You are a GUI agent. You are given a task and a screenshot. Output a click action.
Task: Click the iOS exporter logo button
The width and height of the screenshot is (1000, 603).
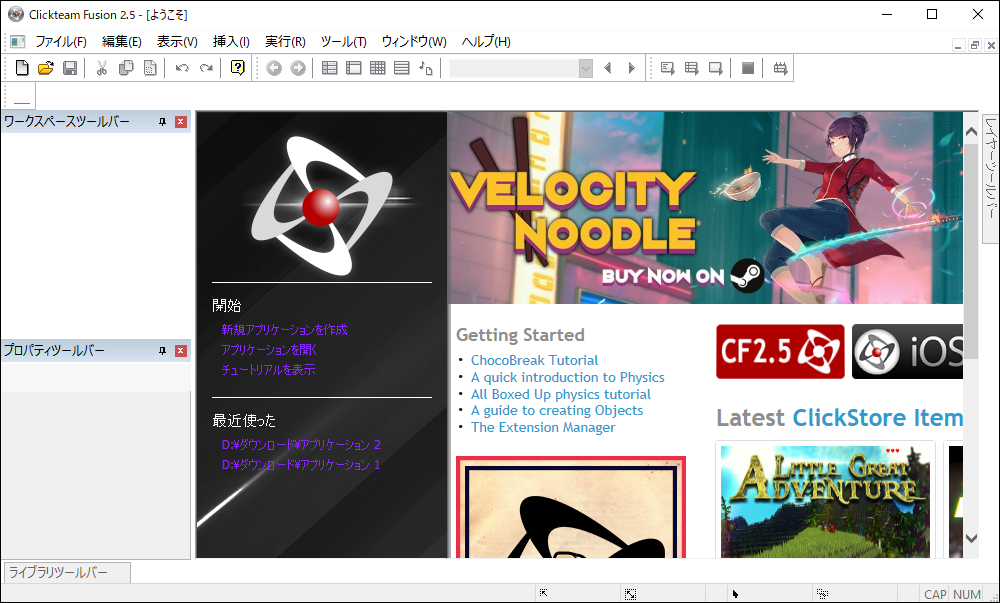tap(908, 352)
